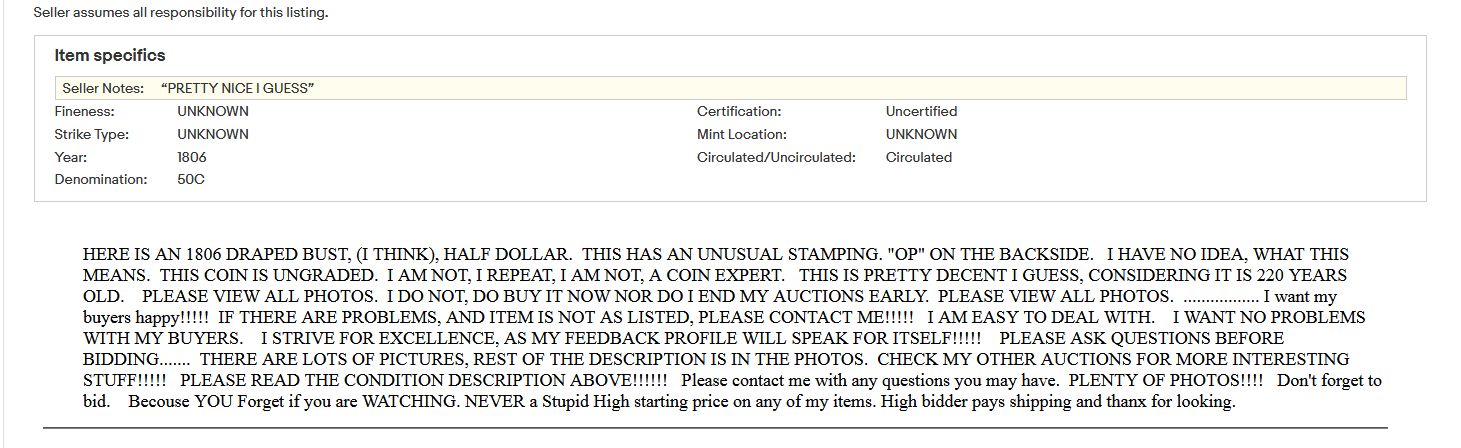1461x448 pixels.
Task: Click the Certification label
Action: [x=739, y=112]
